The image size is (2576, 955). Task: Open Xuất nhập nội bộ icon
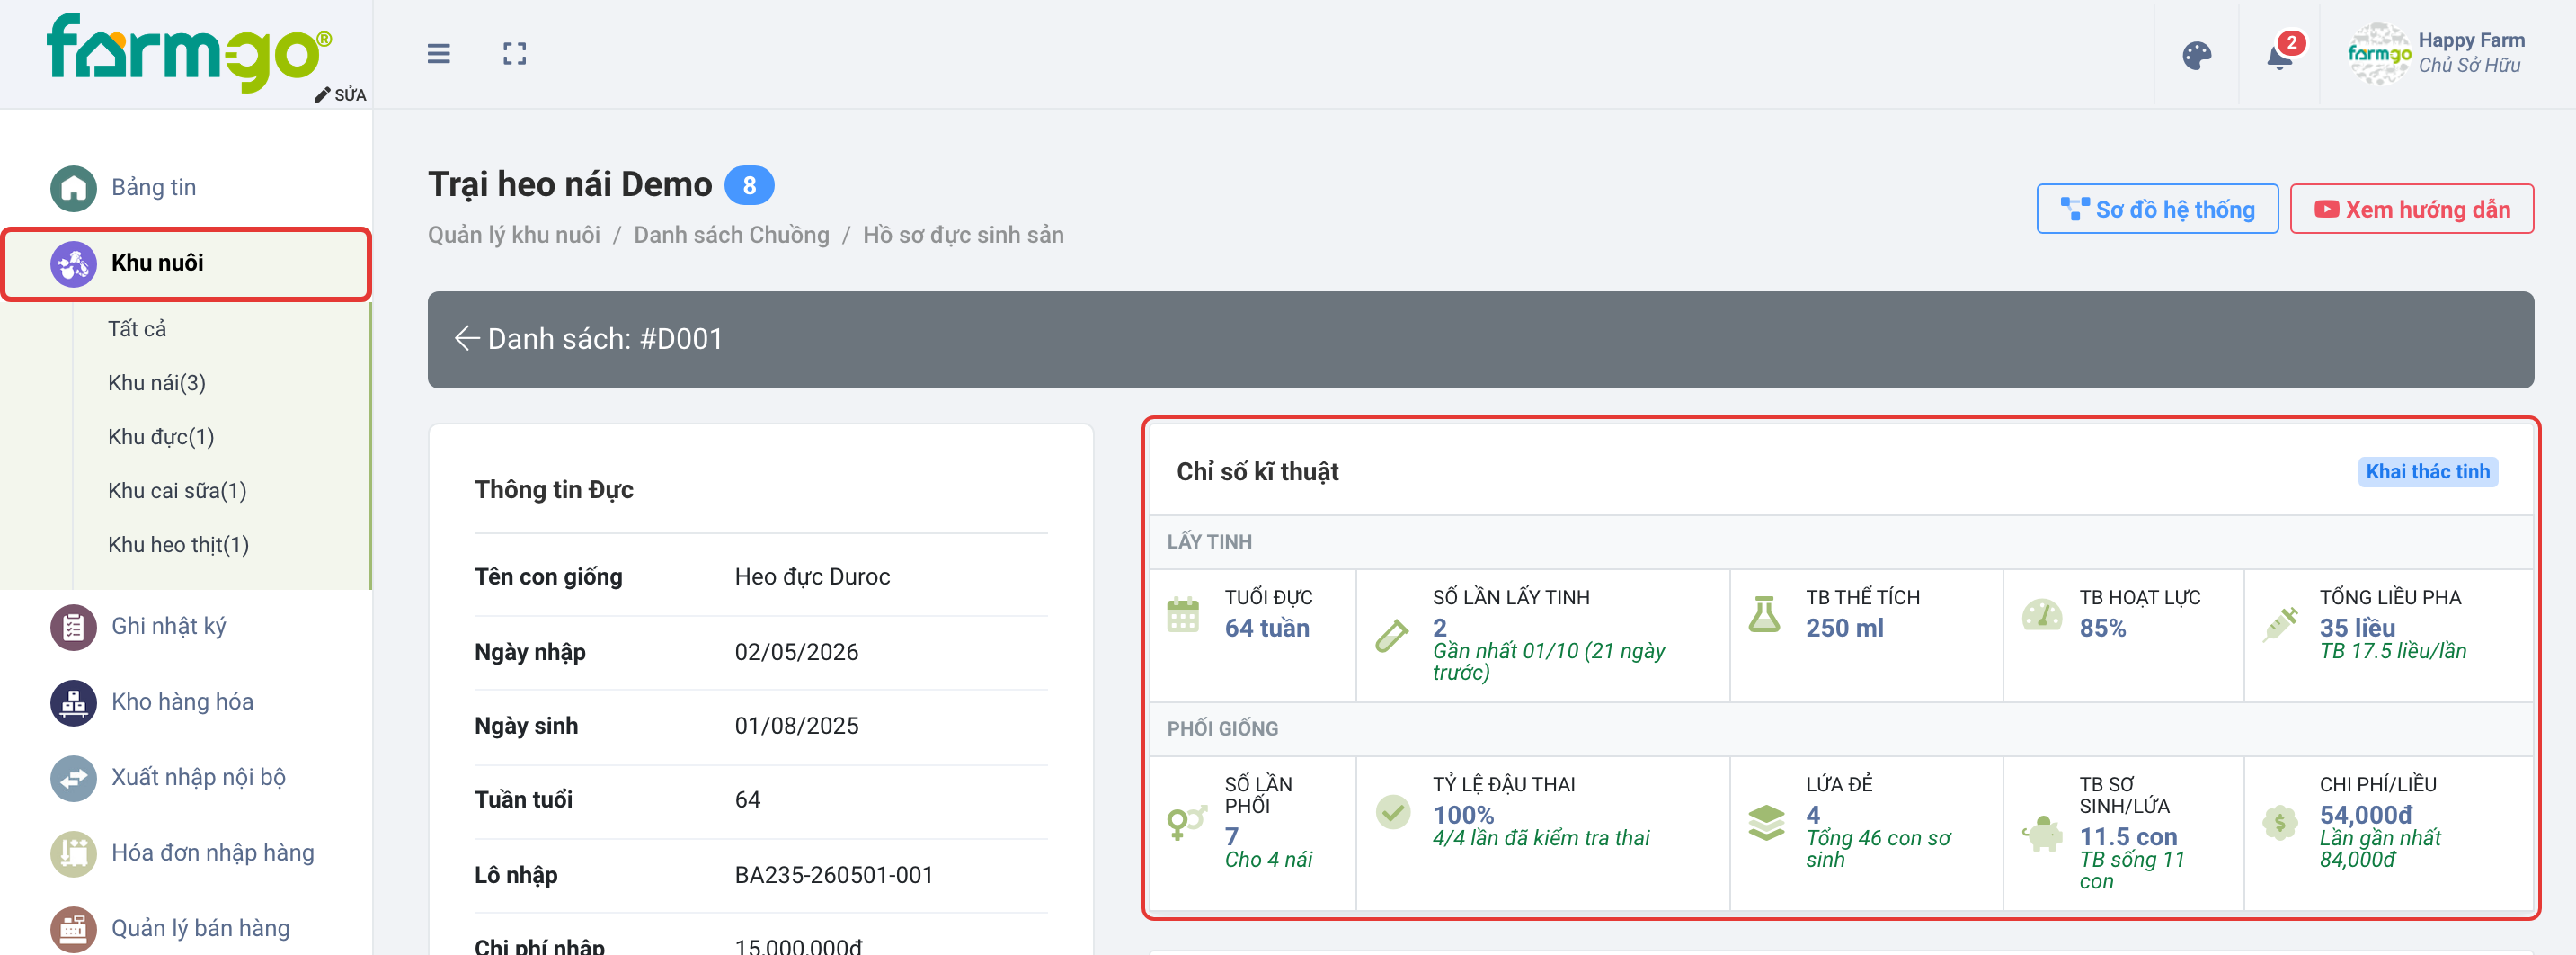[x=74, y=778]
